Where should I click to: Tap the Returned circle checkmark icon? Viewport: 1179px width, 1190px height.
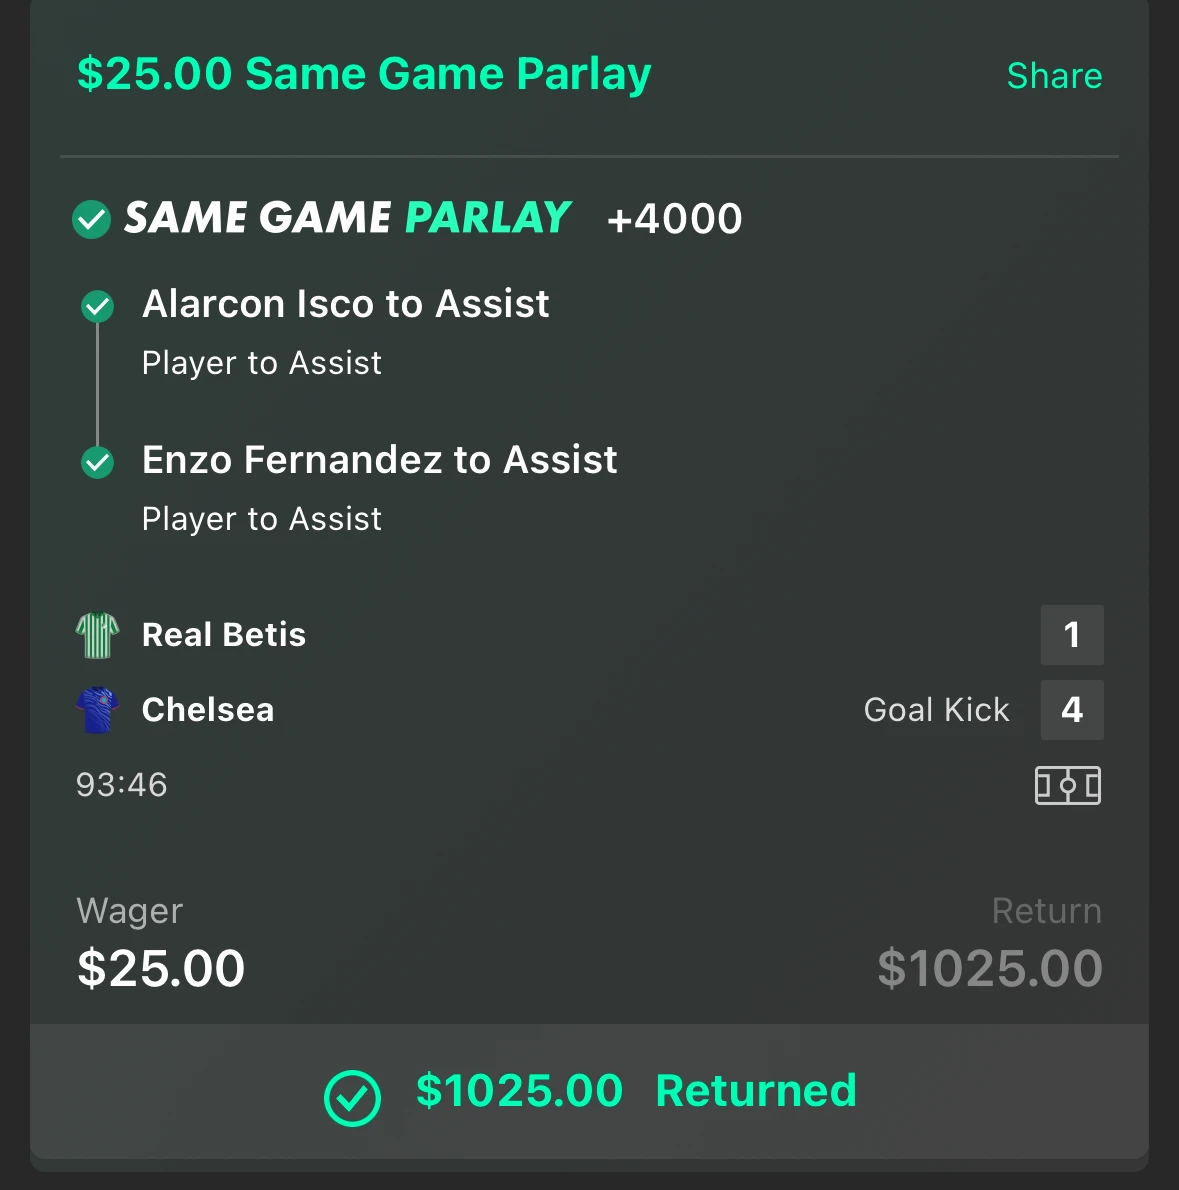(x=352, y=1098)
